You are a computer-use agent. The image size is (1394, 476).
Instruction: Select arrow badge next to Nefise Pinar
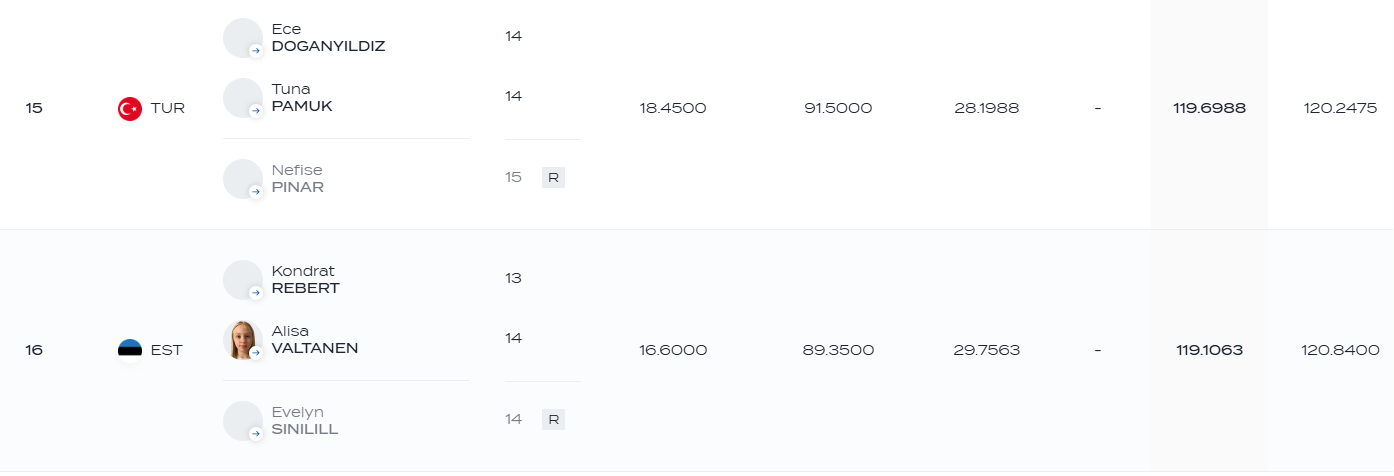coord(256,191)
